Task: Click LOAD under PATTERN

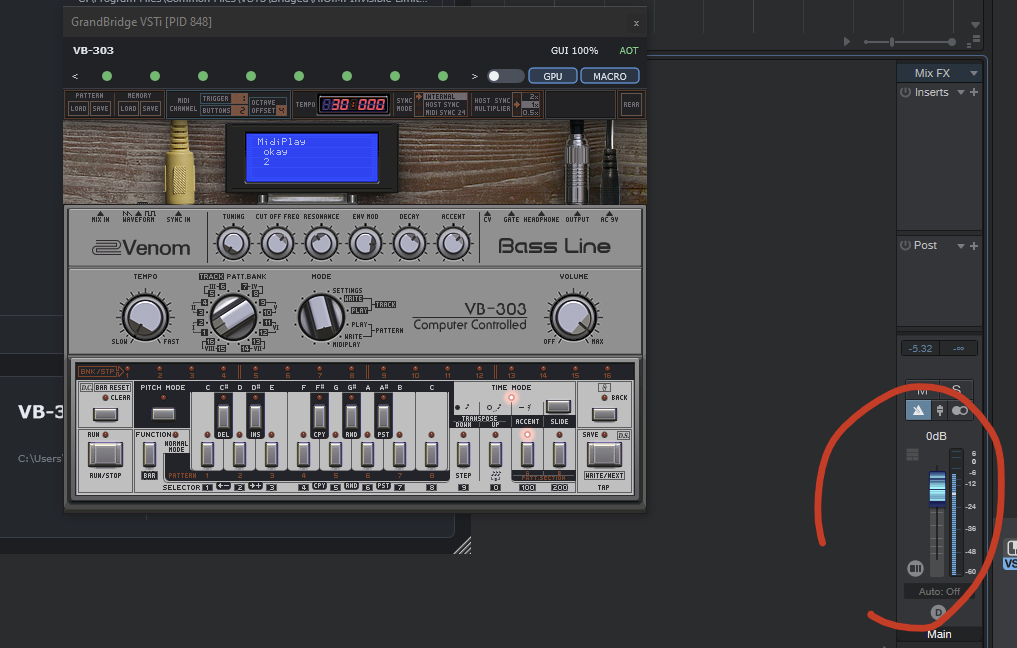Action: [78, 109]
